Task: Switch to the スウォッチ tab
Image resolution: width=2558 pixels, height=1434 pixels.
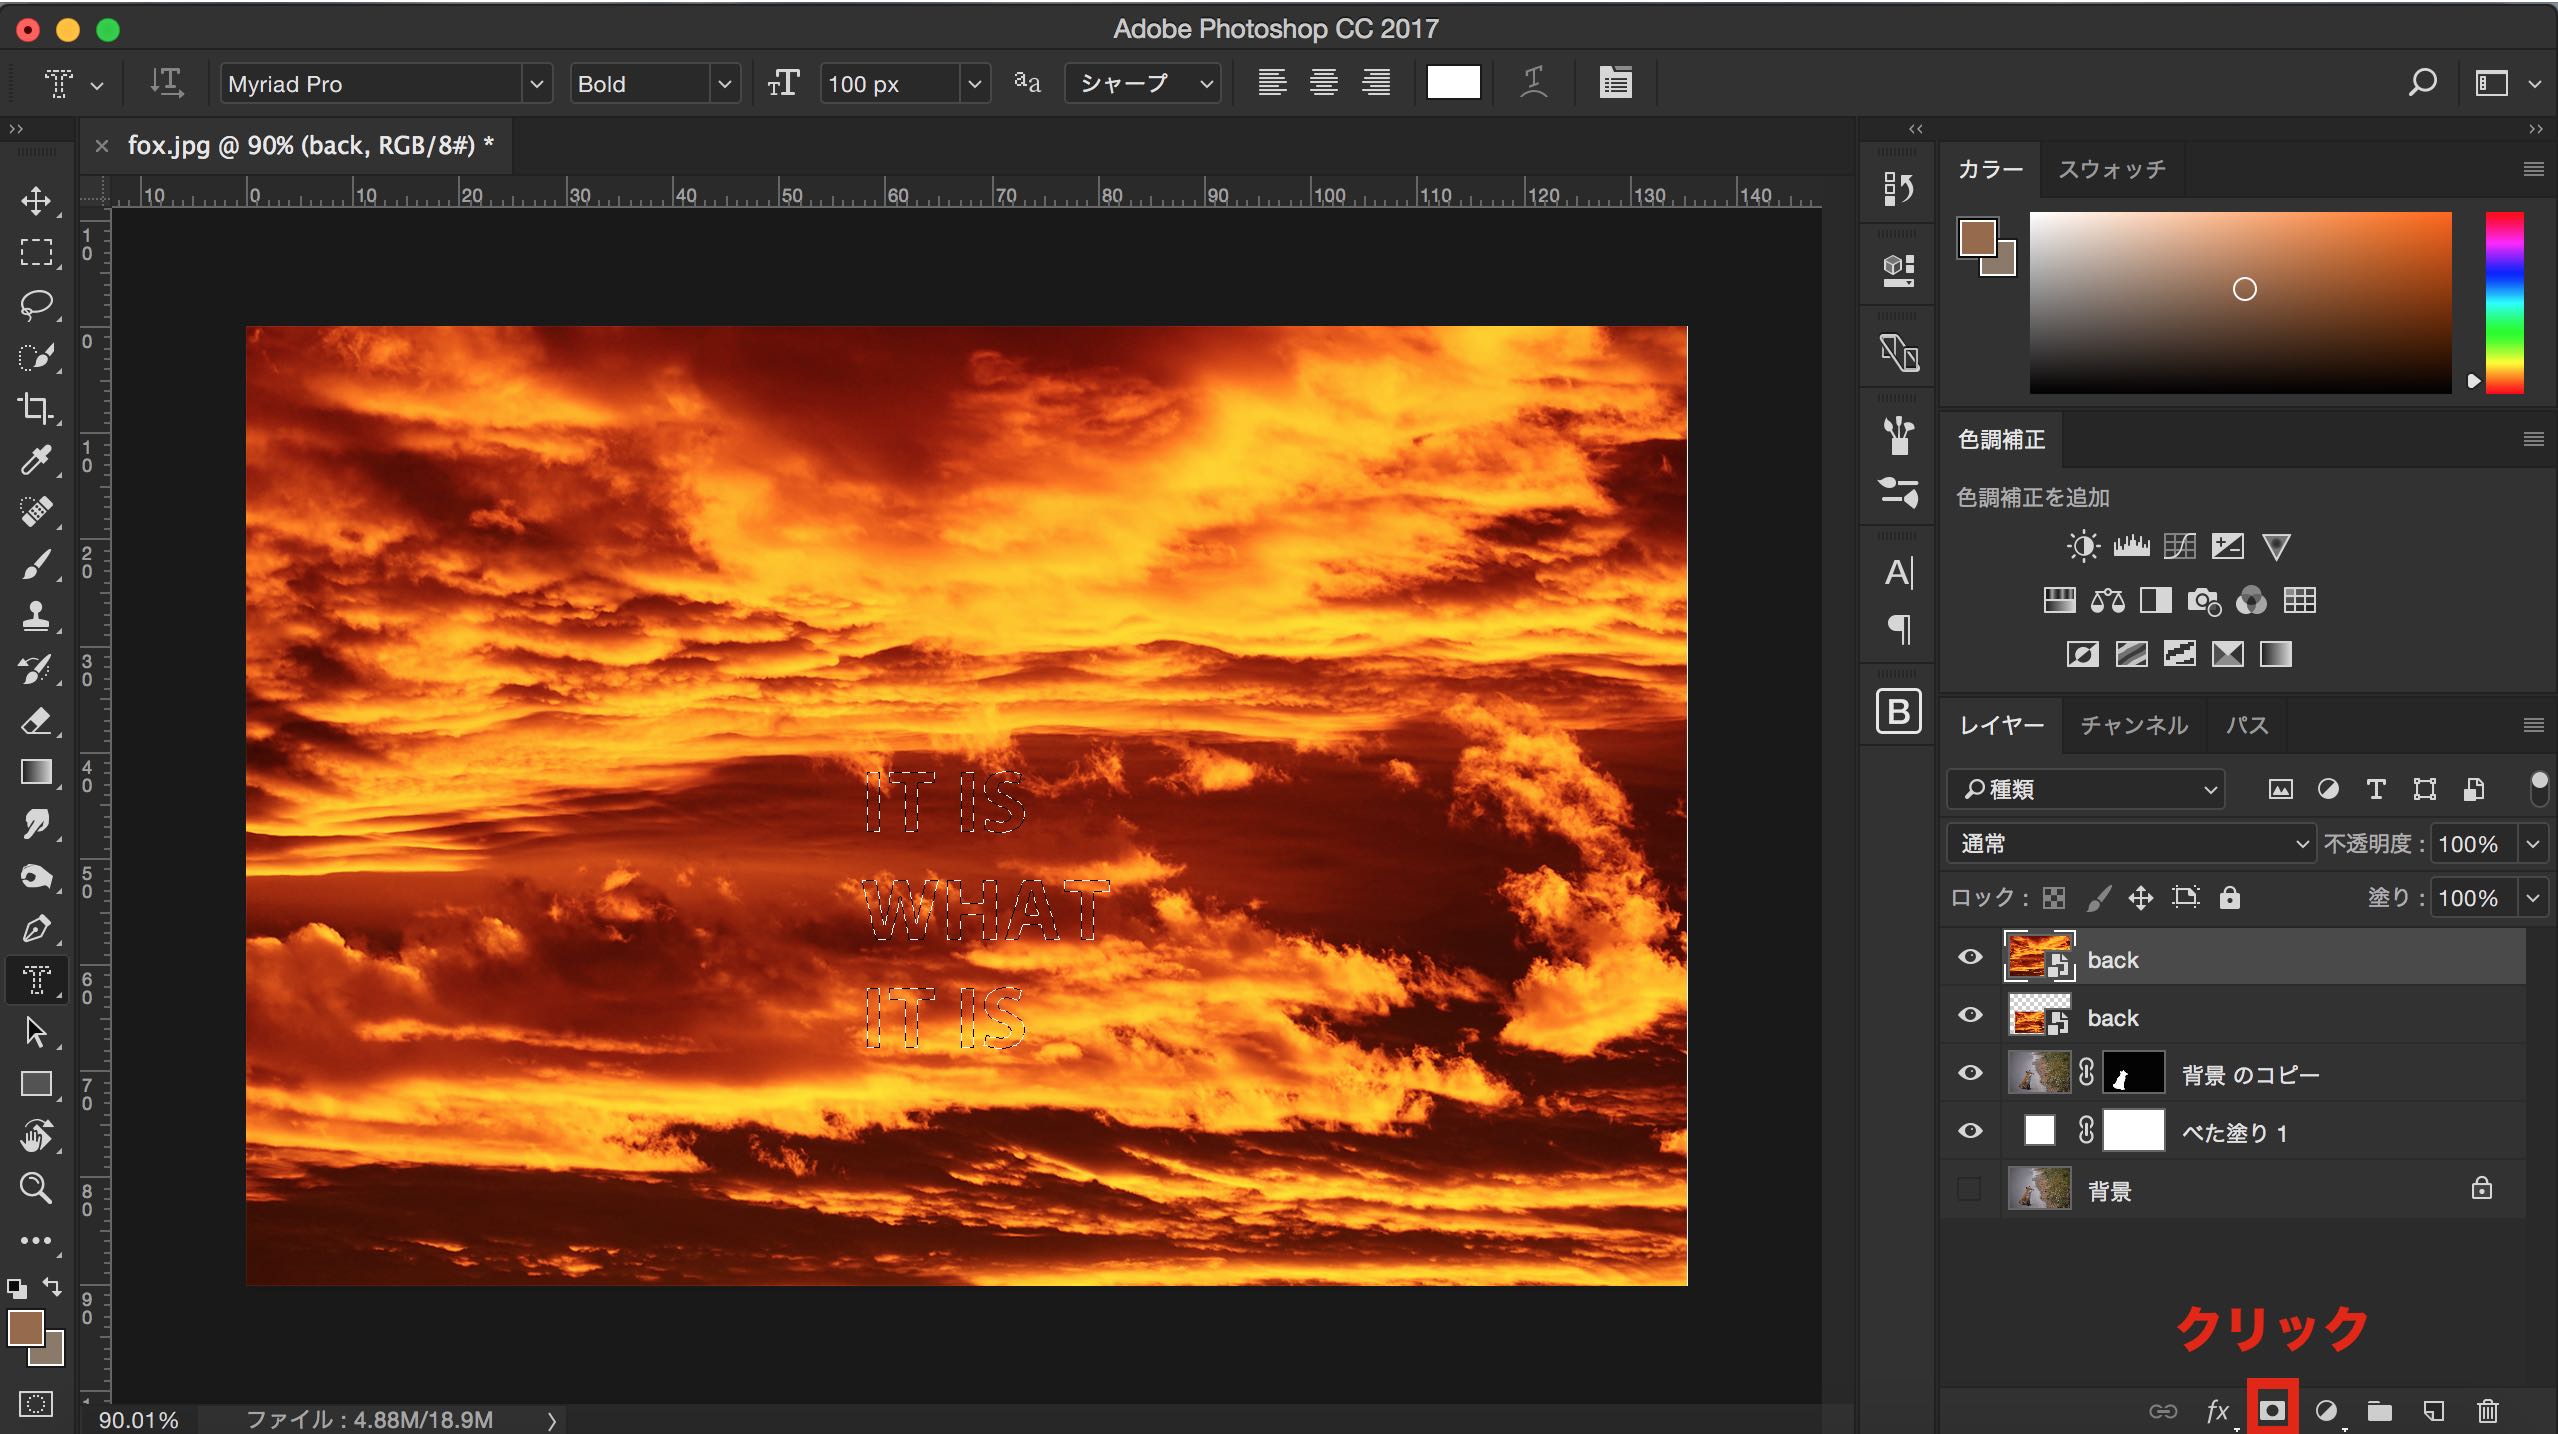Action: tap(2112, 169)
